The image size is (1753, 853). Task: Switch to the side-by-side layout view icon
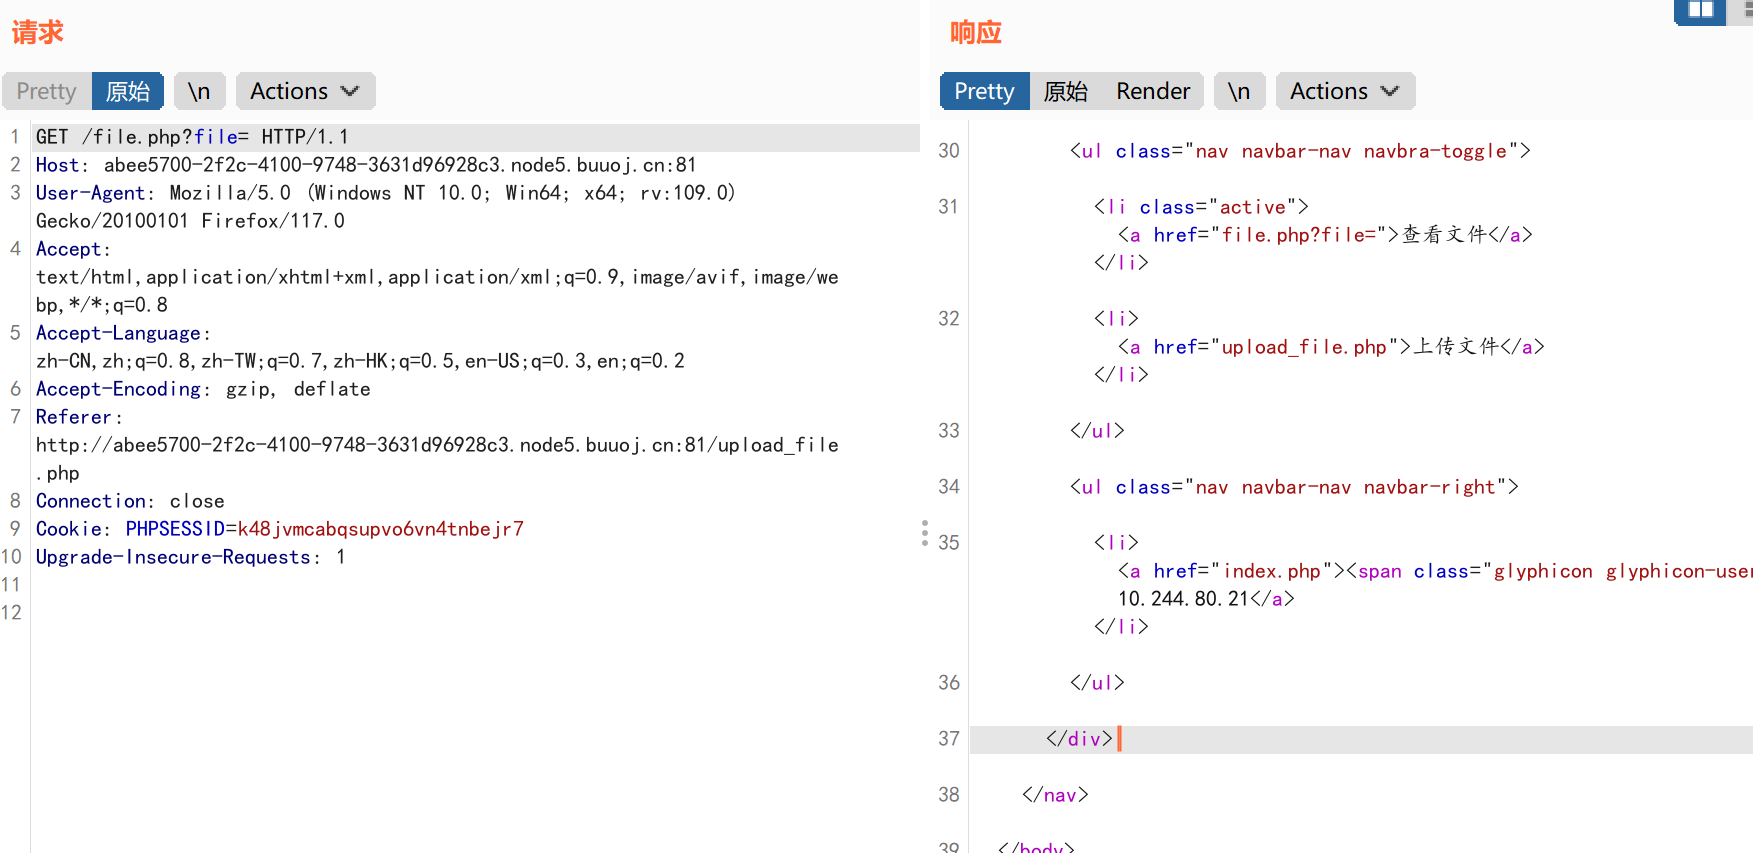pos(1700,10)
